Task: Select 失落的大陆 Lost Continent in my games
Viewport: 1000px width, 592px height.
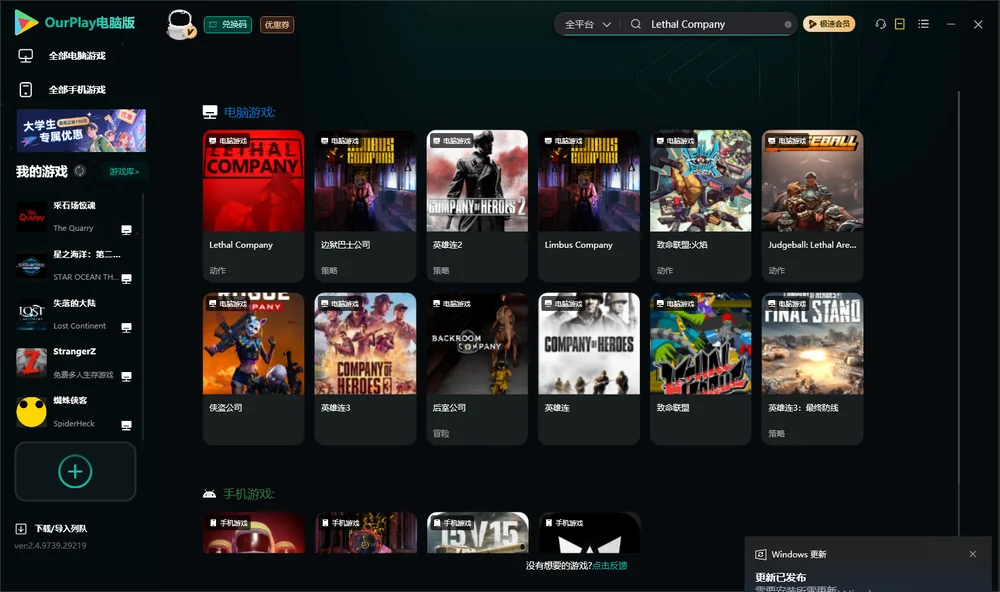Action: 77,314
